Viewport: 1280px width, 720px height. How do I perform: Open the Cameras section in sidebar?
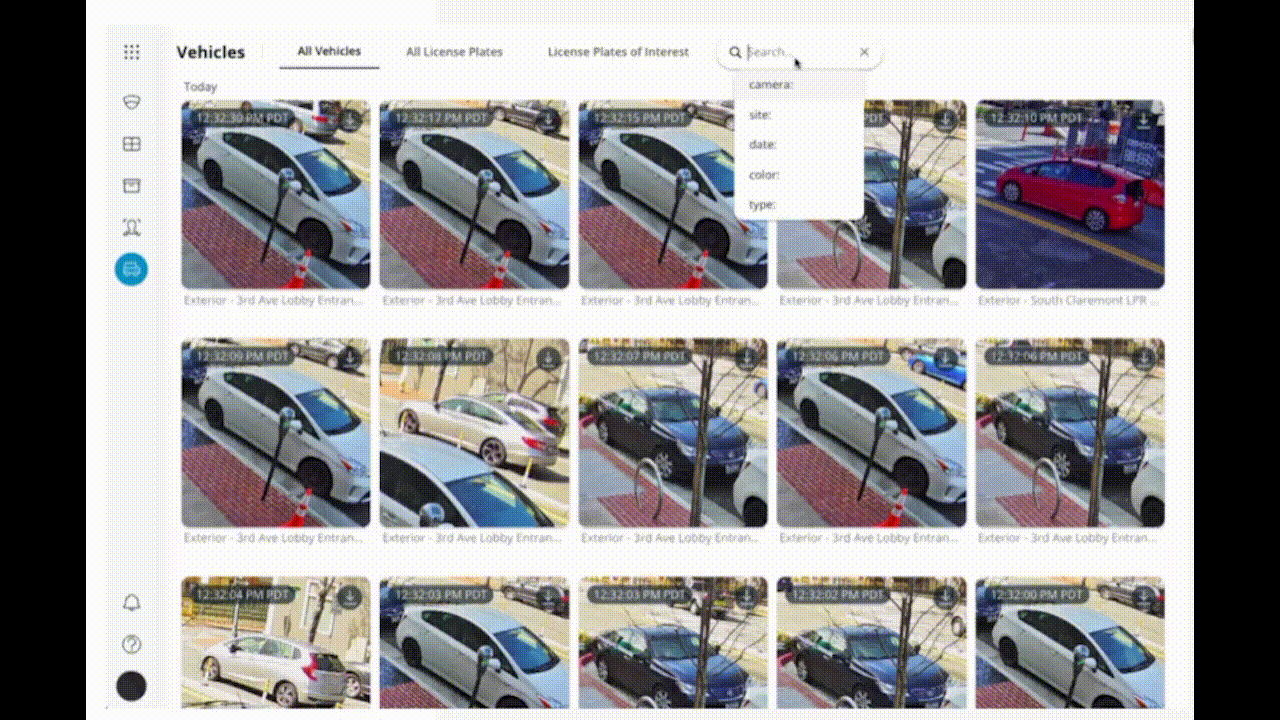pos(131,102)
